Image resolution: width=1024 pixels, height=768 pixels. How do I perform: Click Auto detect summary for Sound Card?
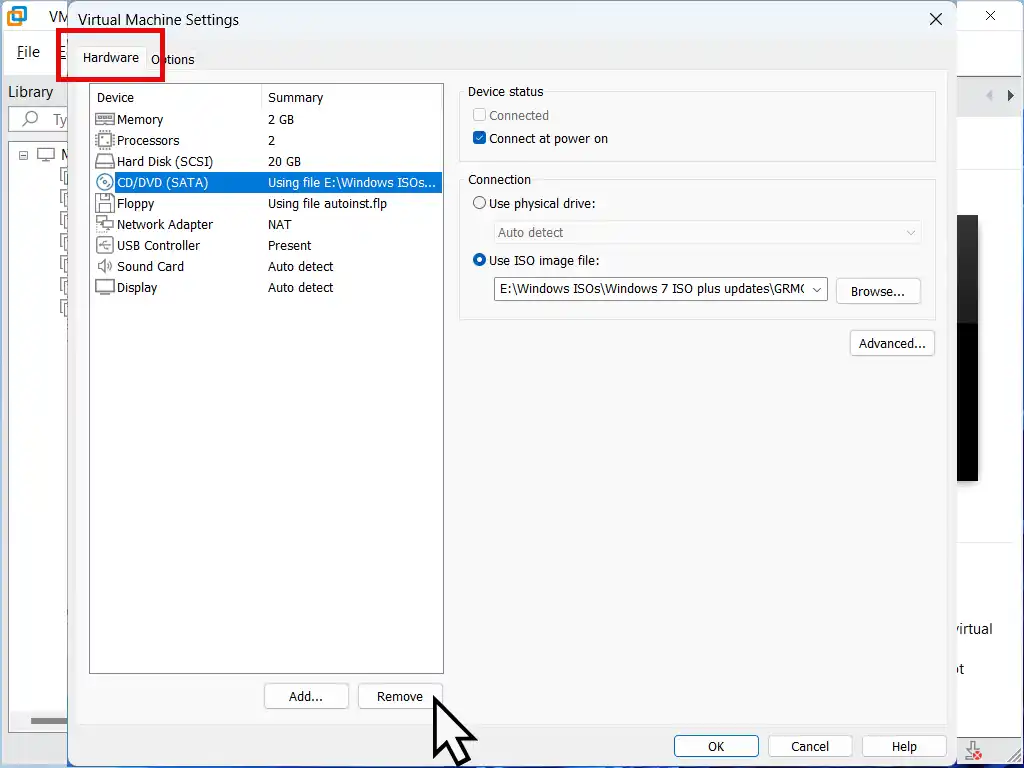[300, 266]
